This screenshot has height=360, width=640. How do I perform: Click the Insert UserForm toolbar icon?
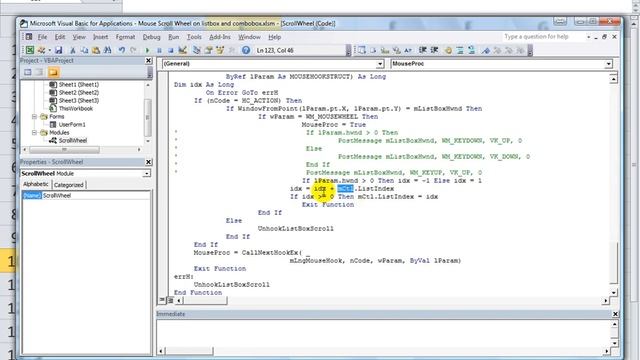coord(41,50)
